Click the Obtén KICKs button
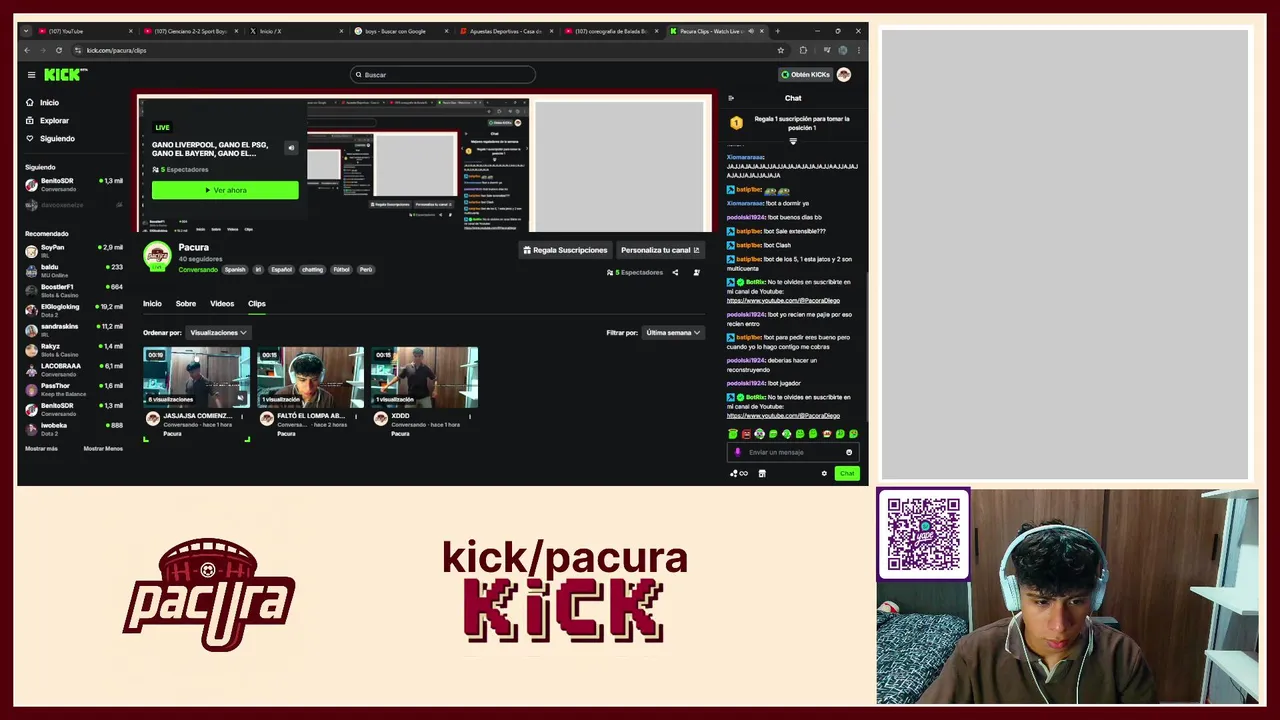This screenshot has height=720, width=1280. 805,75
